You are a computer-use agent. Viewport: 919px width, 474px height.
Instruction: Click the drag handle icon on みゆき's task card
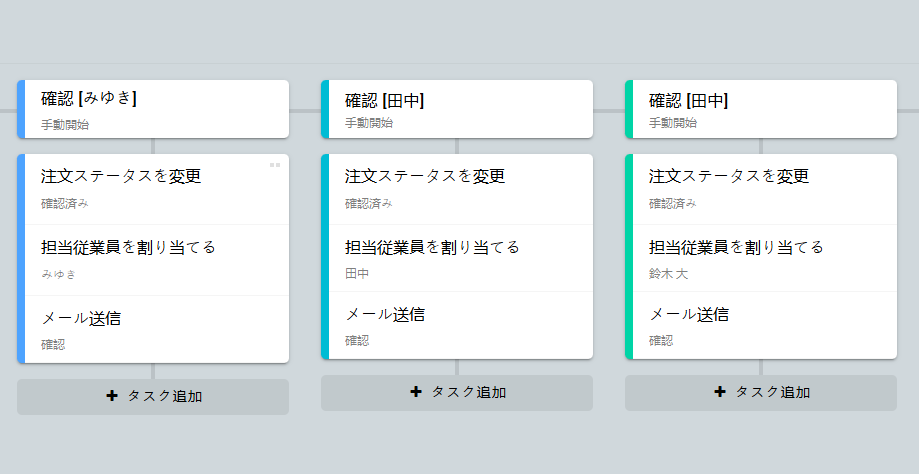(x=275, y=165)
